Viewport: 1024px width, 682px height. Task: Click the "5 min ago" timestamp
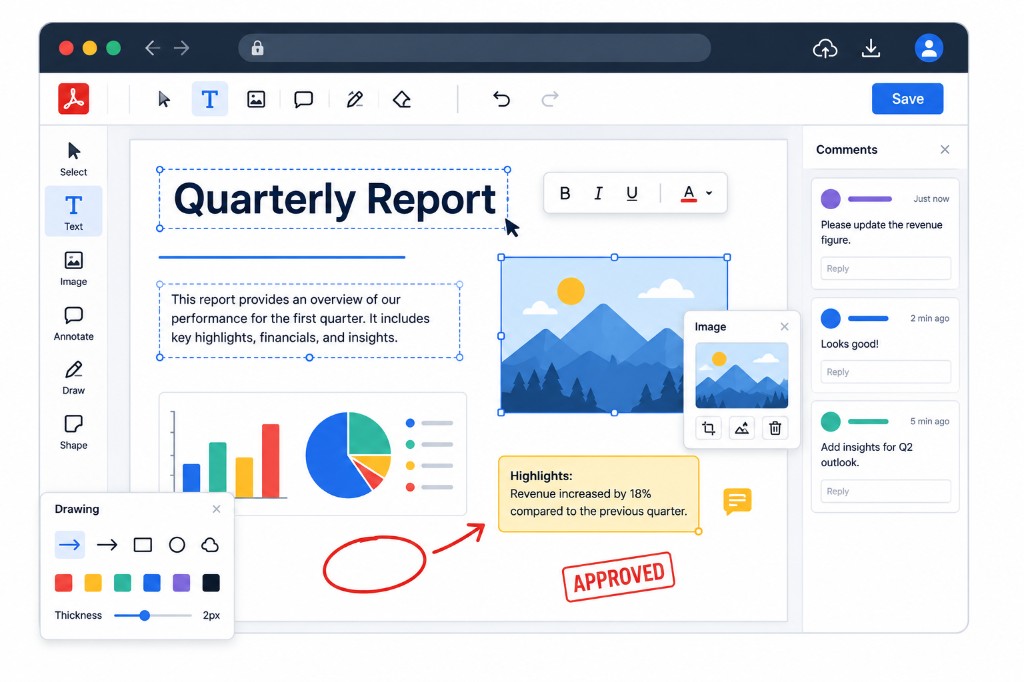[x=929, y=421]
